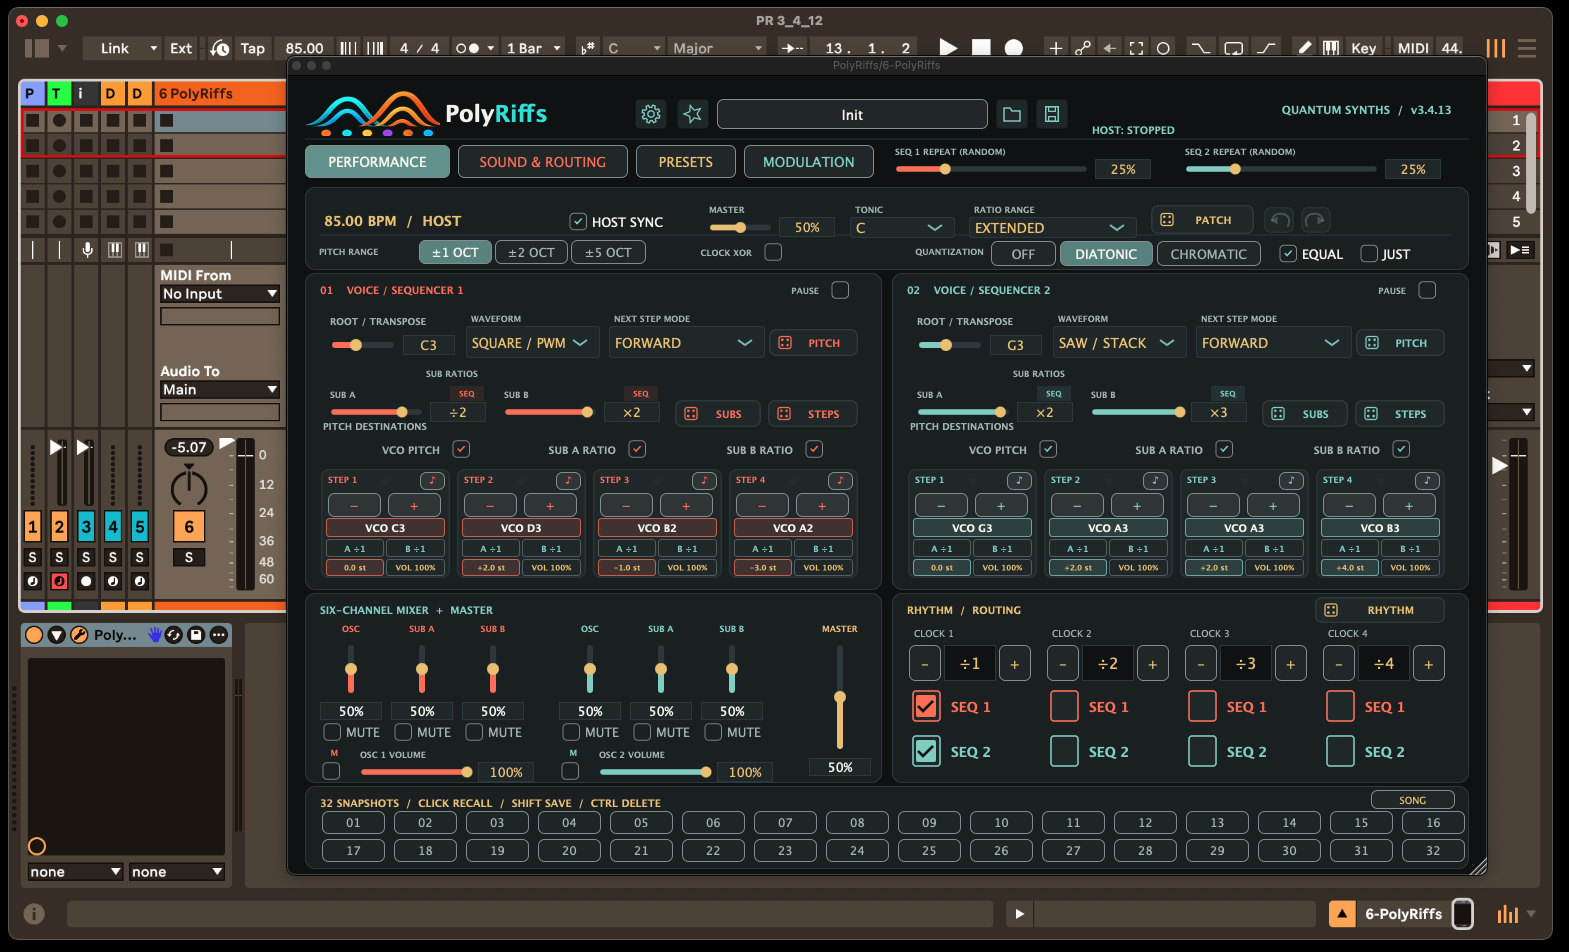The width and height of the screenshot is (1569, 952).
Task: Enable the CLOCK XOR checkbox
Action: 773,252
